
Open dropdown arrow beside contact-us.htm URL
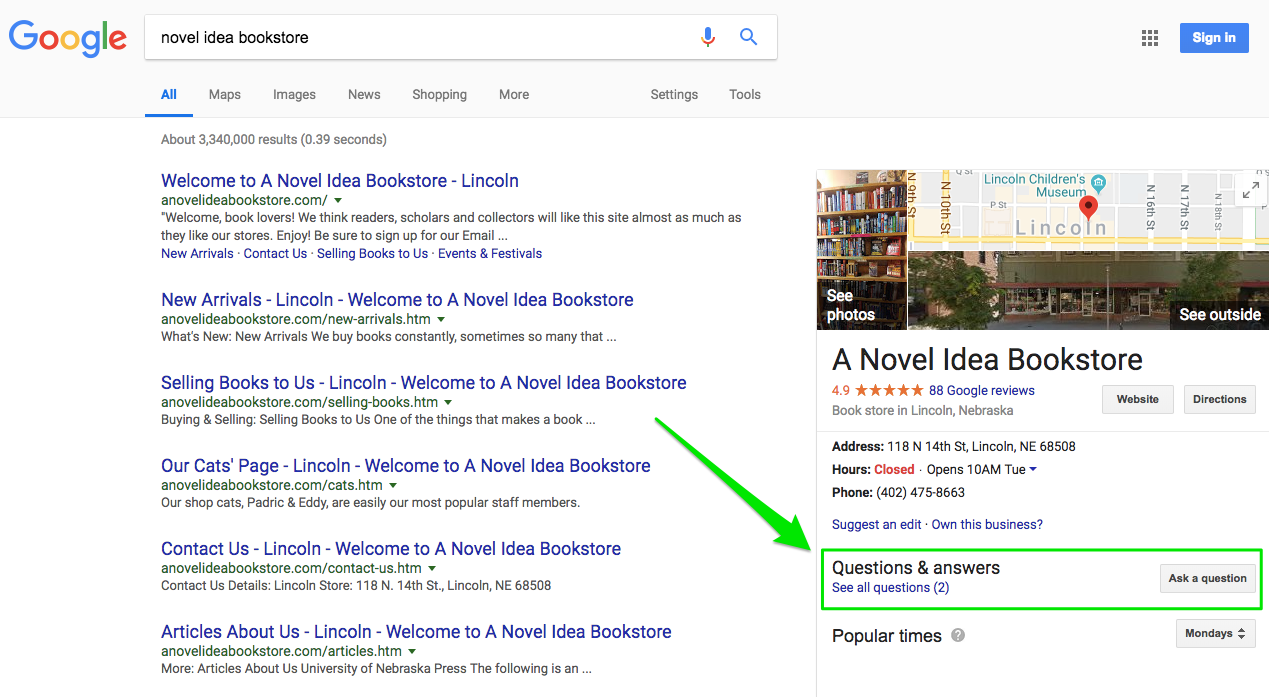pyautogui.click(x=432, y=568)
